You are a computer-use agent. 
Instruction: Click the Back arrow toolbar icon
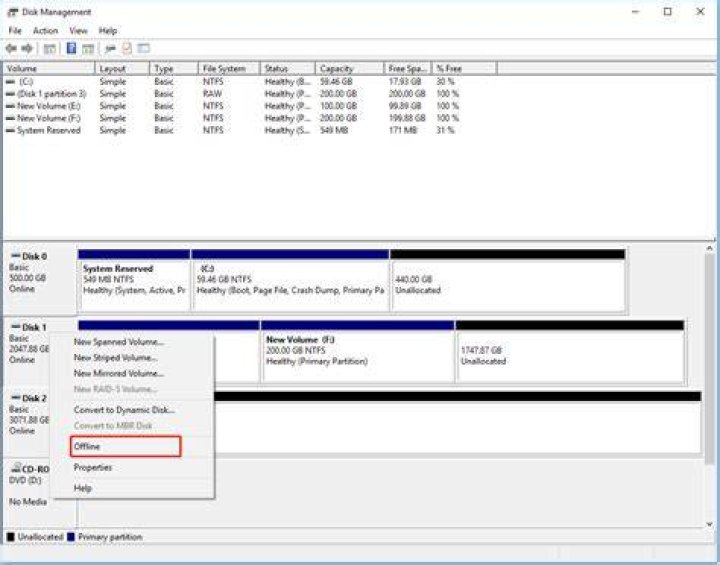11,48
